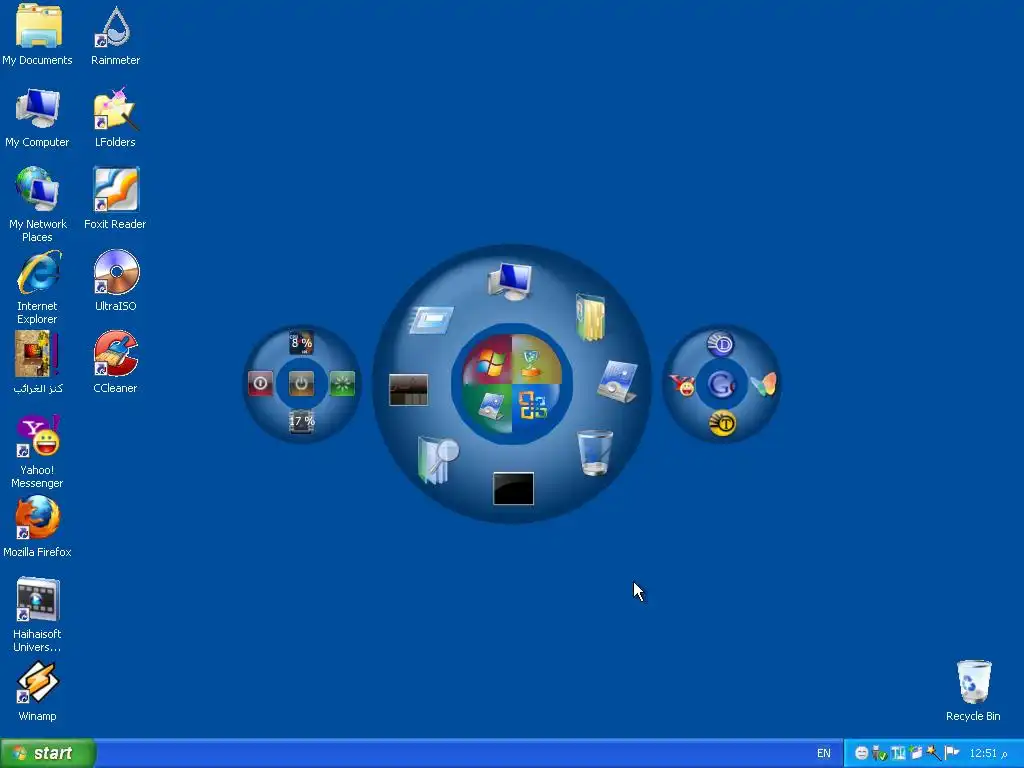Image resolution: width=1024 pixels, height=768 pixels.
Task: Click the computer monitor icon in large circle
Action: 510,281
